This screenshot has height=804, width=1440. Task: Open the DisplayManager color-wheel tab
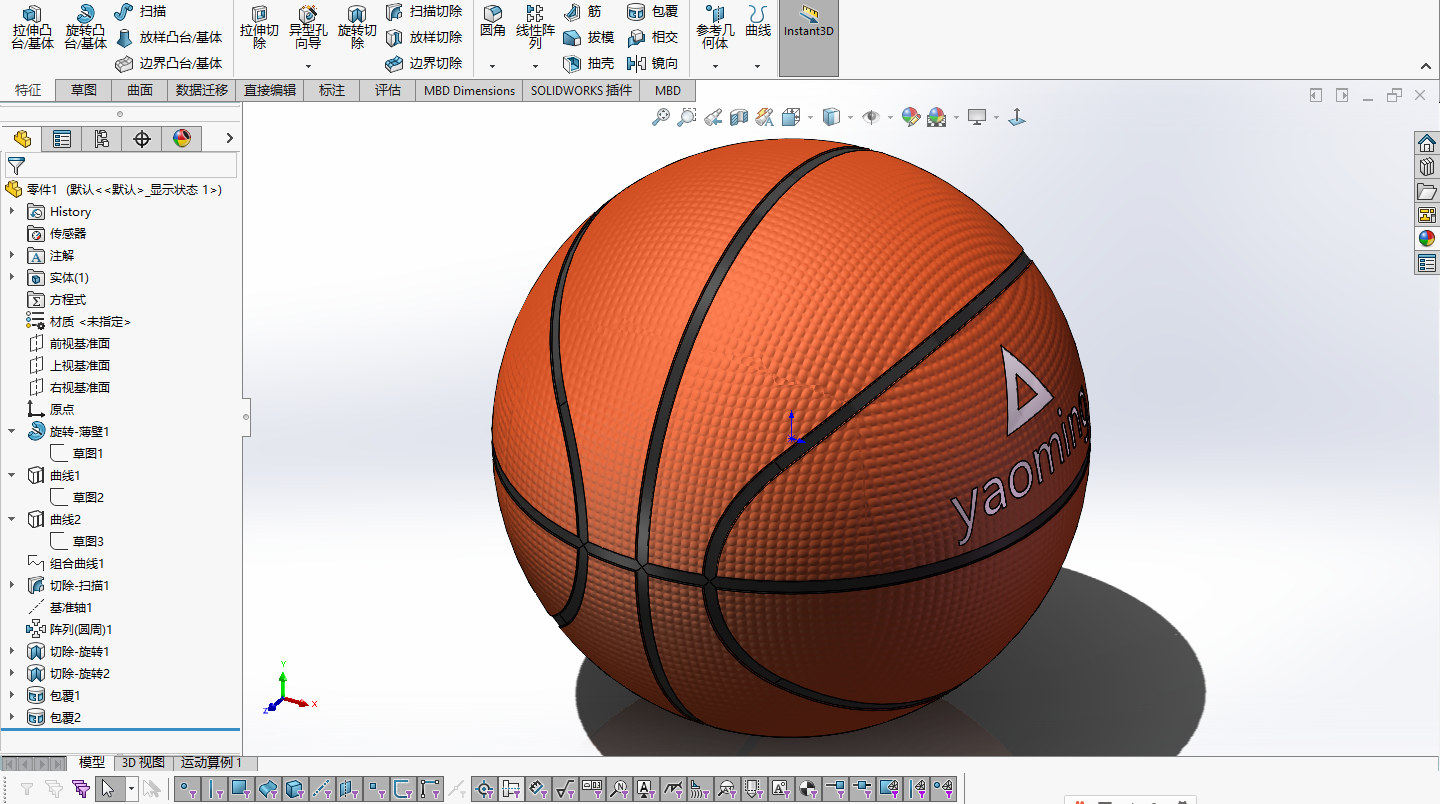point(182,139)
